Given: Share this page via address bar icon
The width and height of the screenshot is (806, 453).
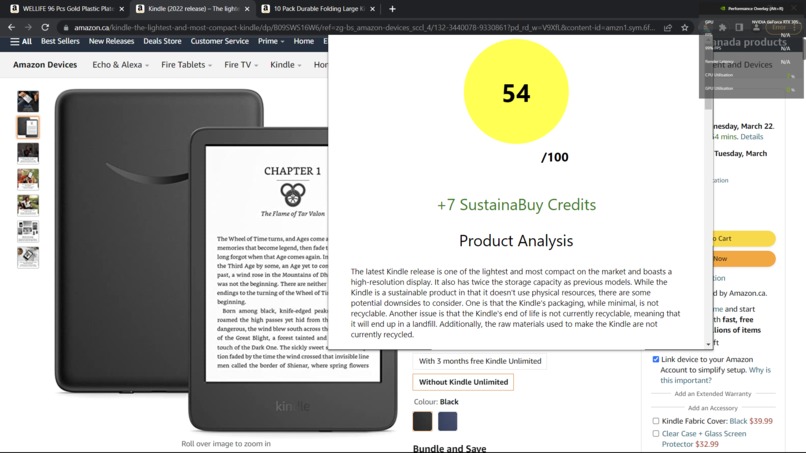Looking at the screenshot, I should pos(668,28).
